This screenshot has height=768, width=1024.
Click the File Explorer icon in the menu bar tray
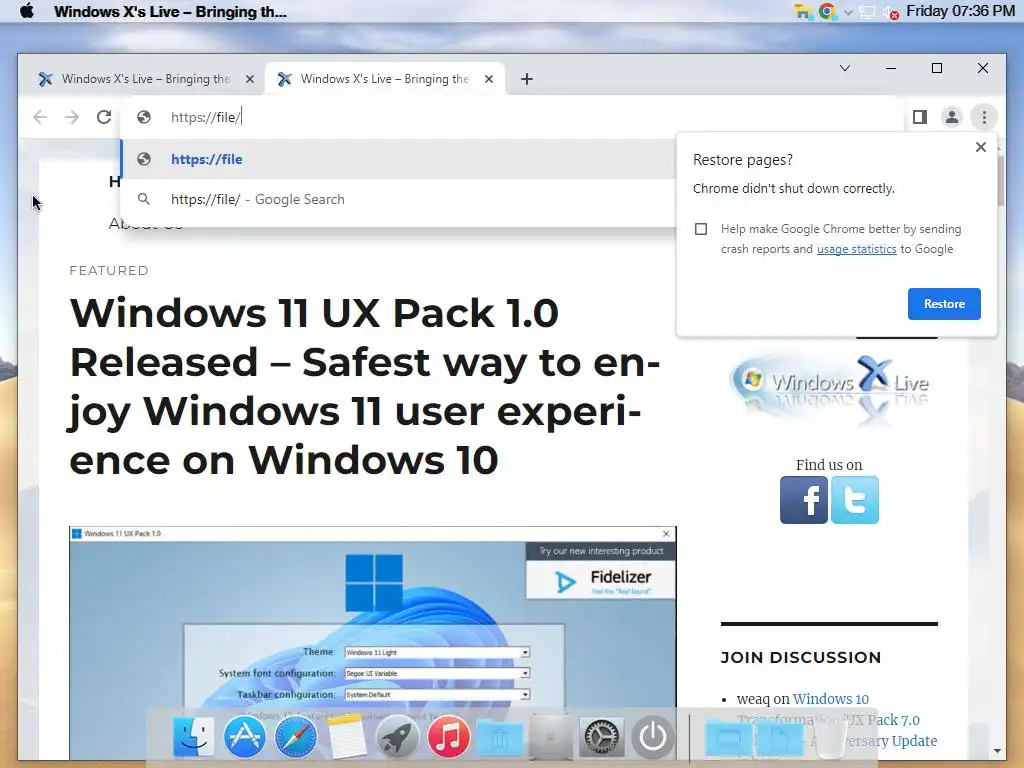click(x=803, y=12)
